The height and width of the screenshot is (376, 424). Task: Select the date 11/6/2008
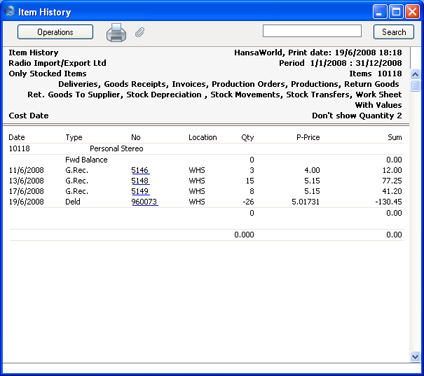26,170
